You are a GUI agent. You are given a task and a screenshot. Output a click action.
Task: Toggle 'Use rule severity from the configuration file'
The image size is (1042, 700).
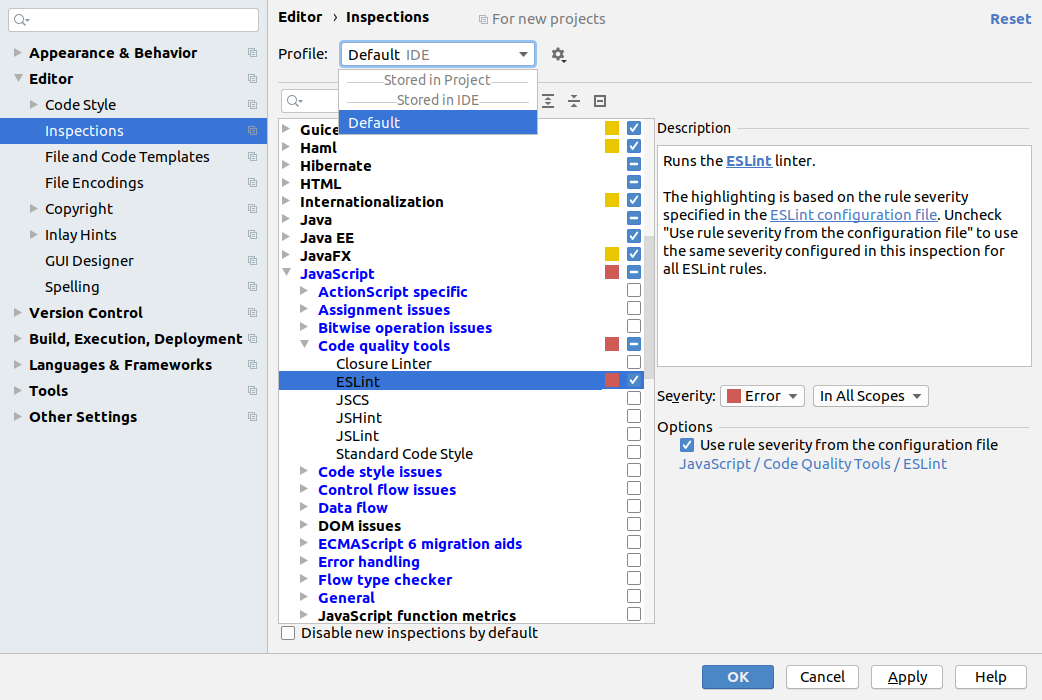tap(687, 445)
